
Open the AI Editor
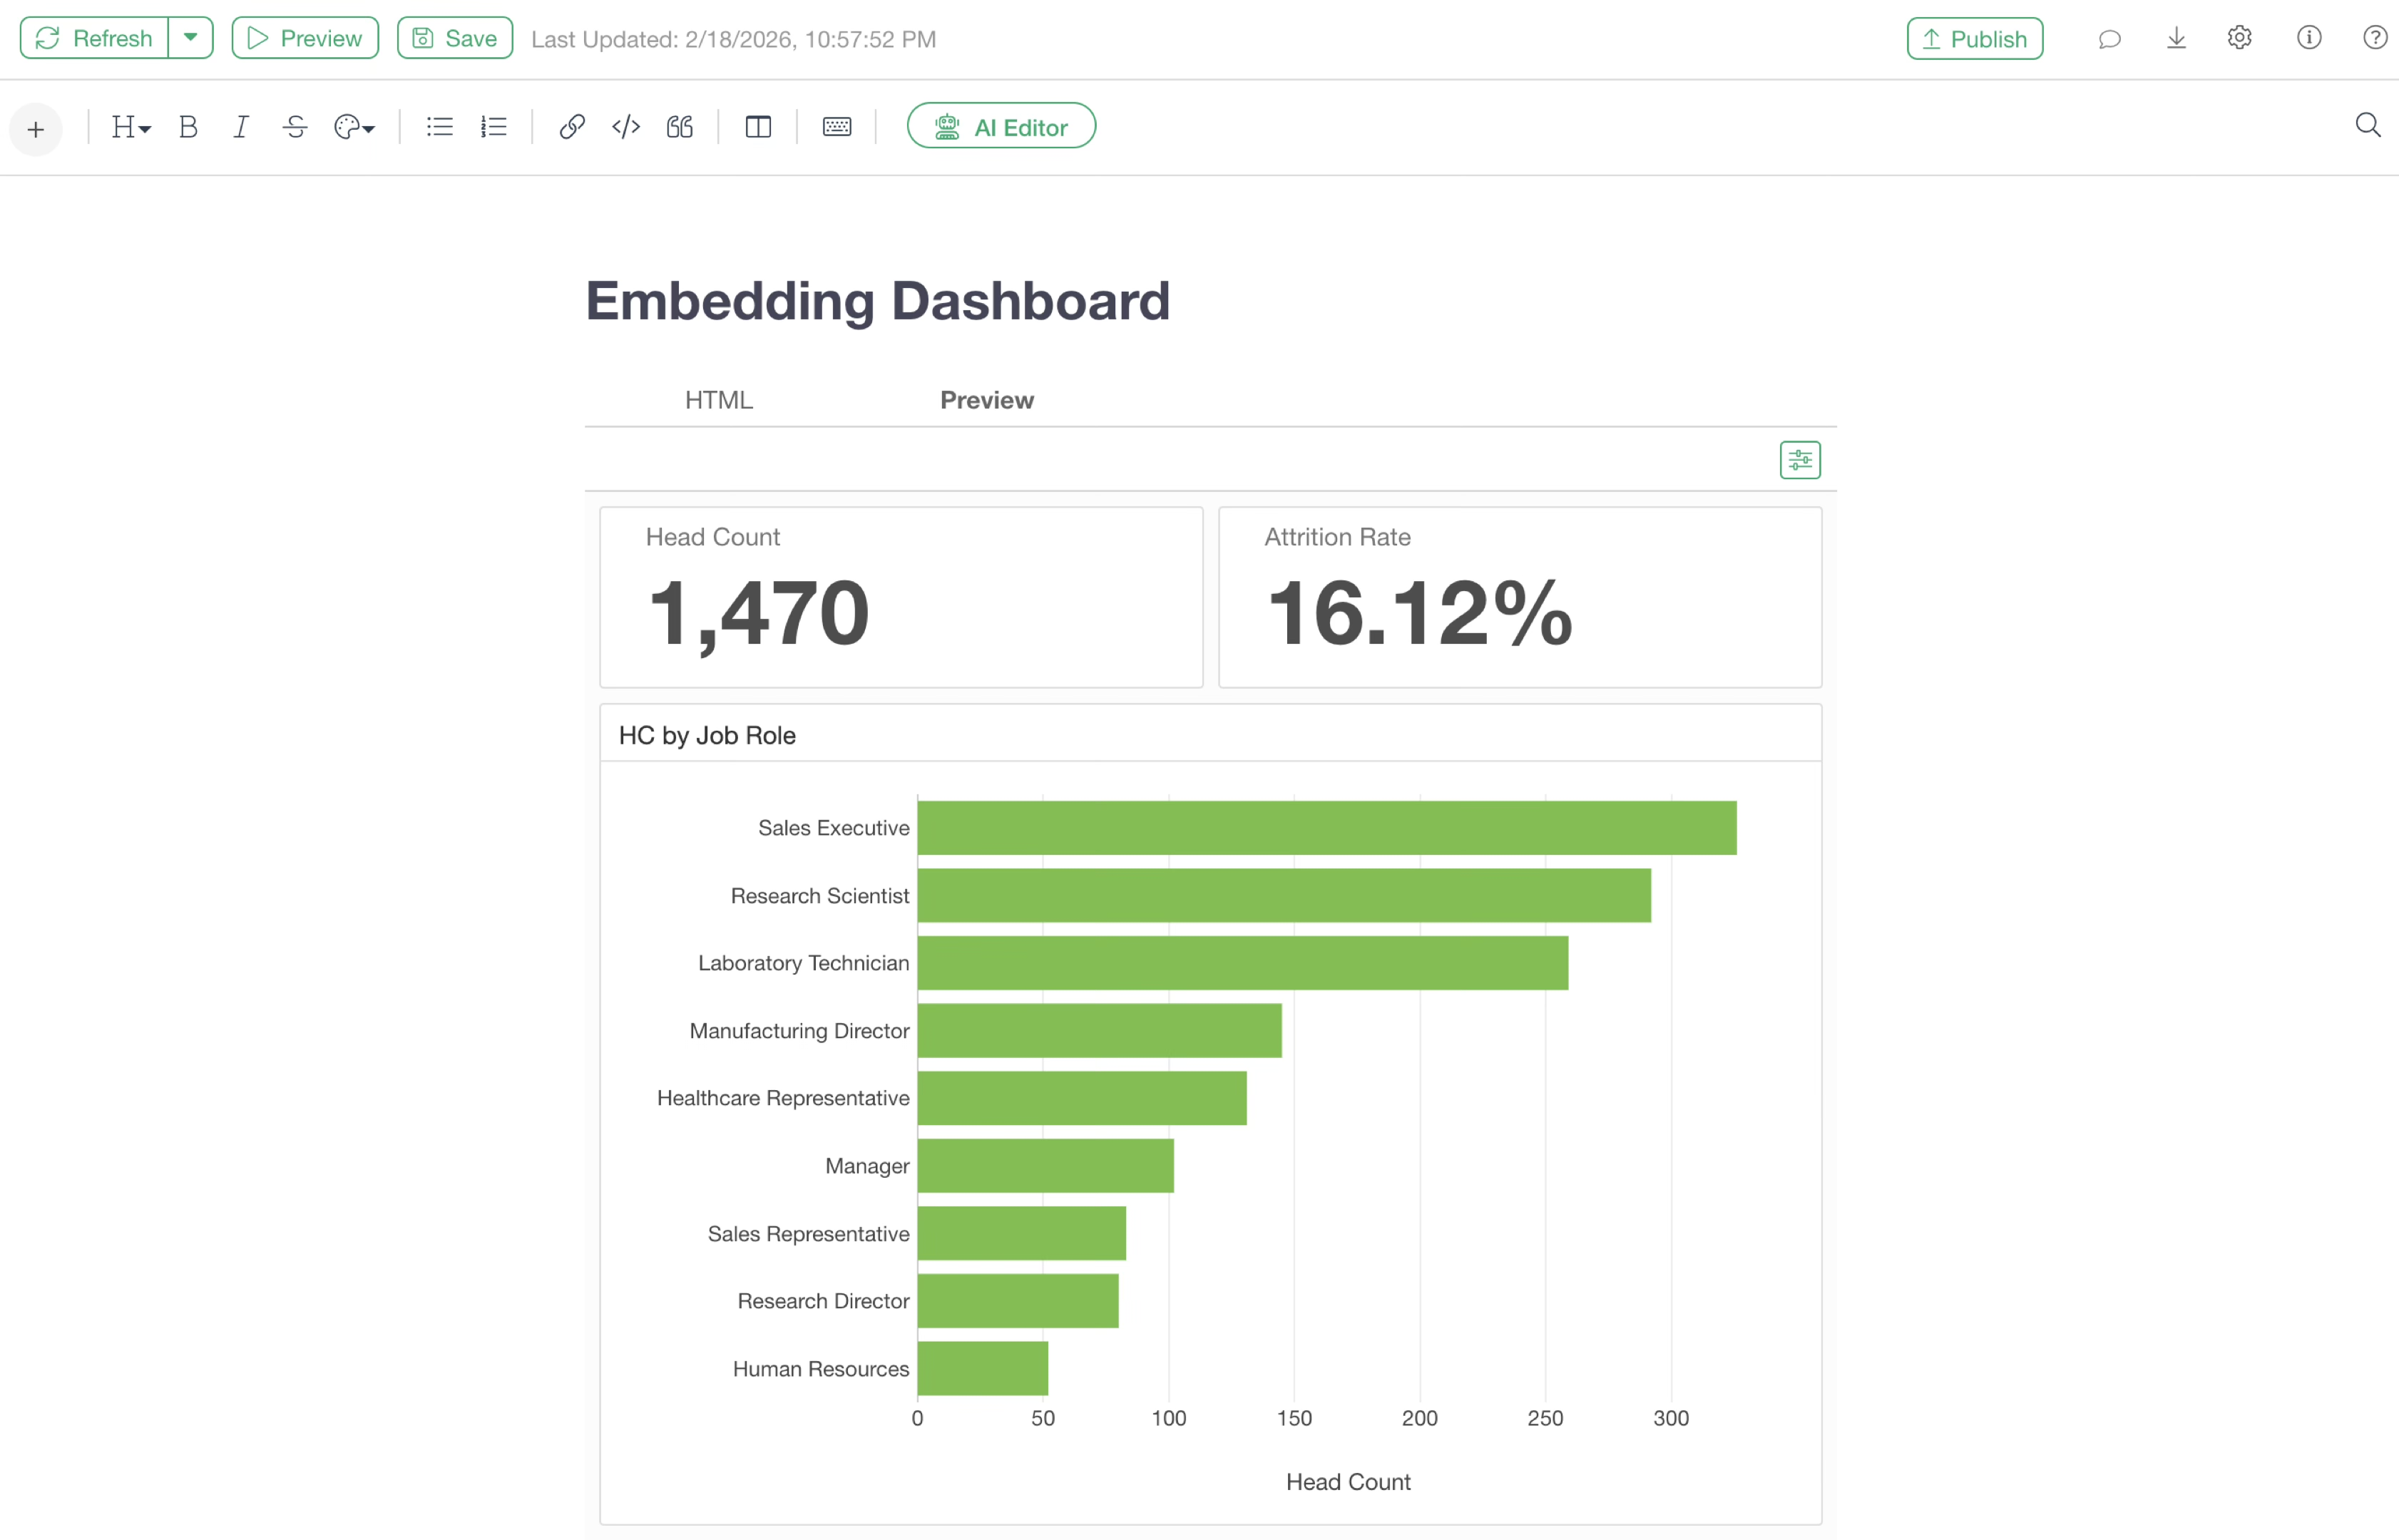(x=1001, y=127)
